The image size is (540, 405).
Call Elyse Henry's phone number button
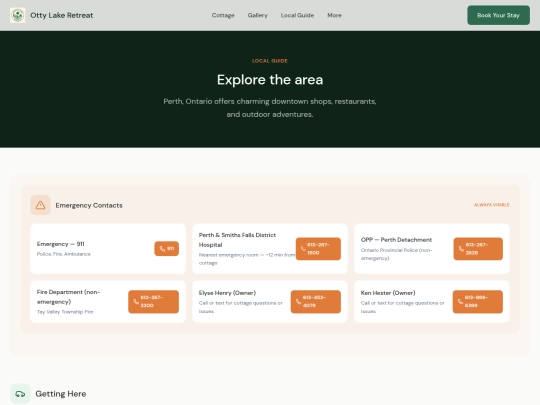tap(315, 302)
